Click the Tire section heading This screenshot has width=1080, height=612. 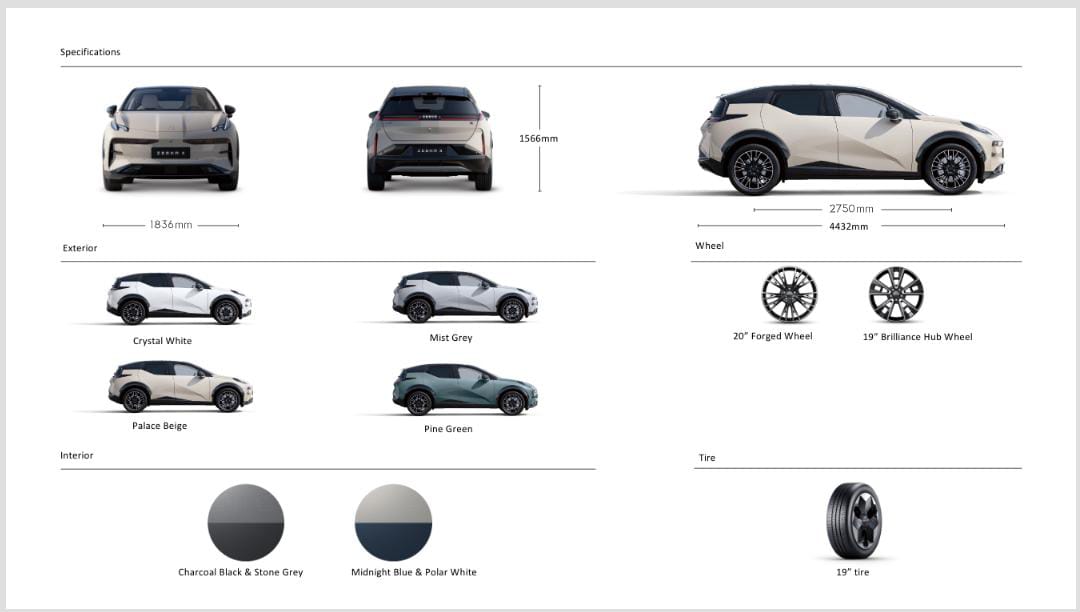pos(707,458)
